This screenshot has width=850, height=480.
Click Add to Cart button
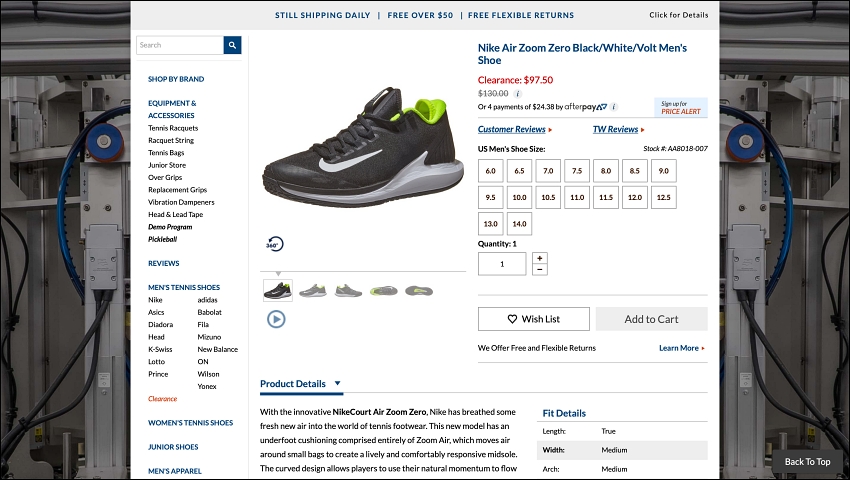[652, 319]
